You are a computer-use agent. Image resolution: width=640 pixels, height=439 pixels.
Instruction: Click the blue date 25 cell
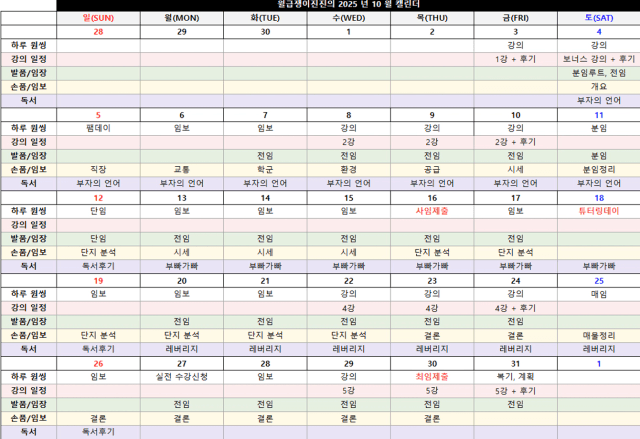coord(599,281)
